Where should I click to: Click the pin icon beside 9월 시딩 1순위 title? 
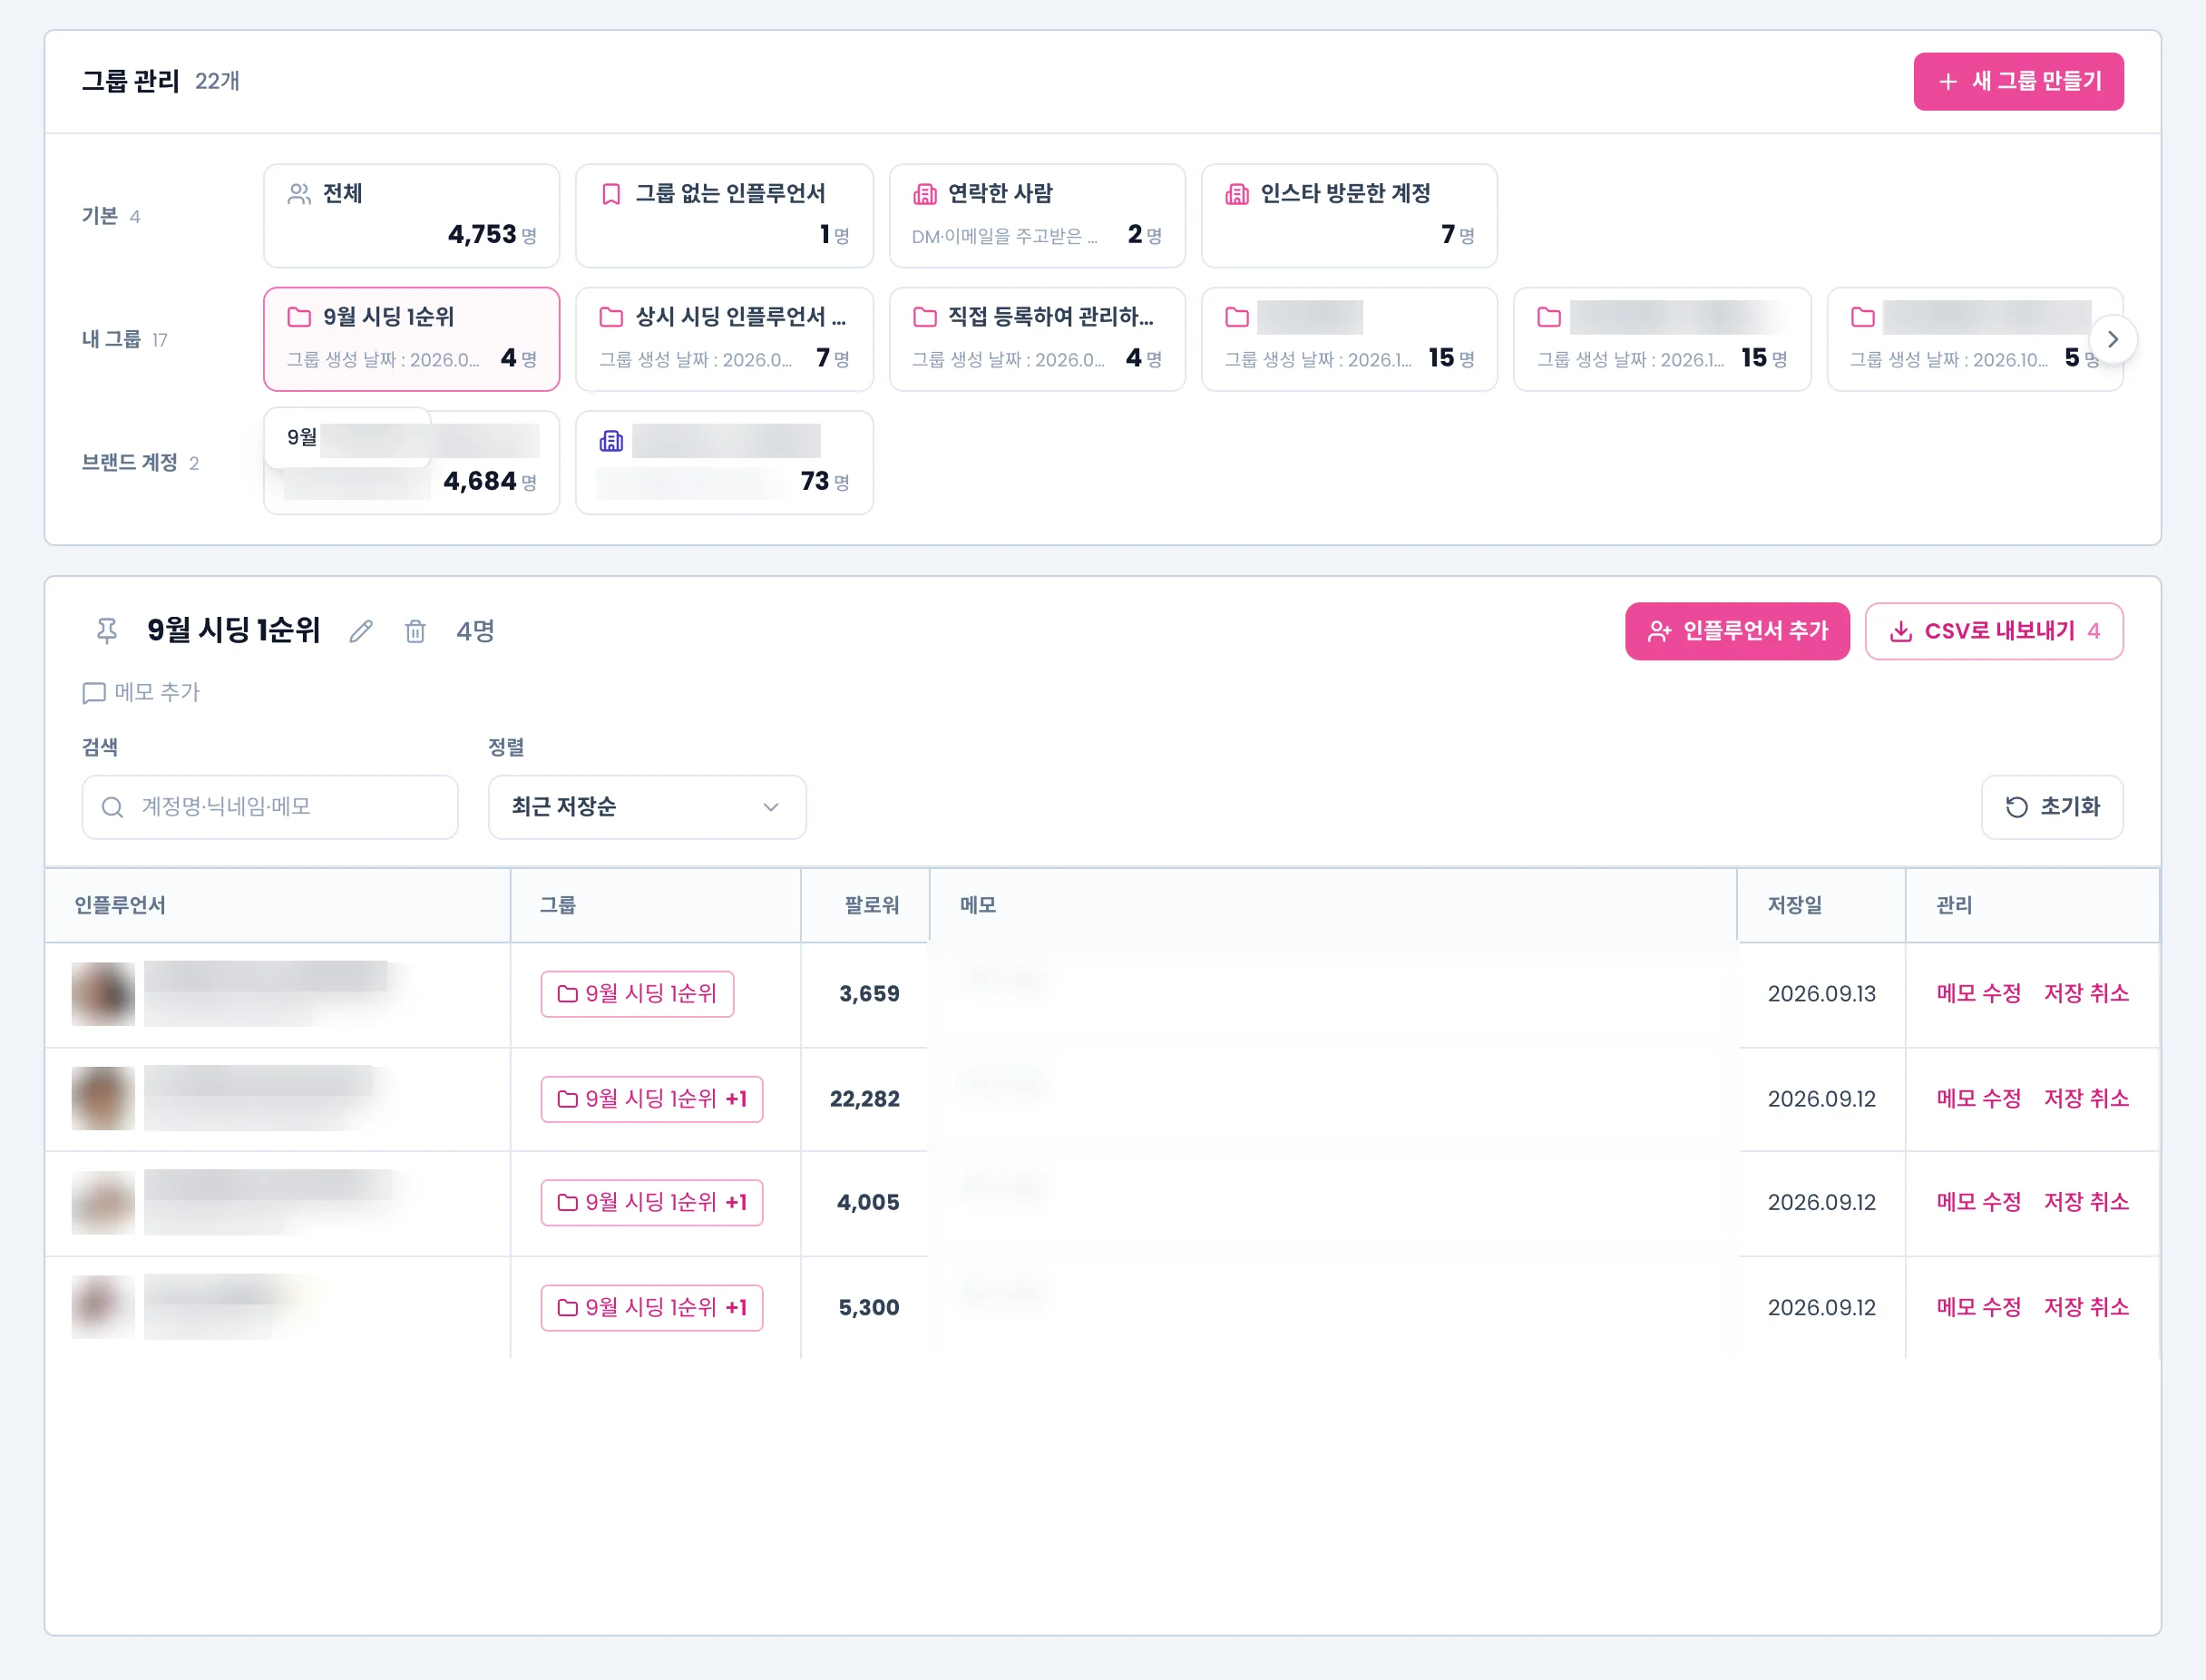107,630
